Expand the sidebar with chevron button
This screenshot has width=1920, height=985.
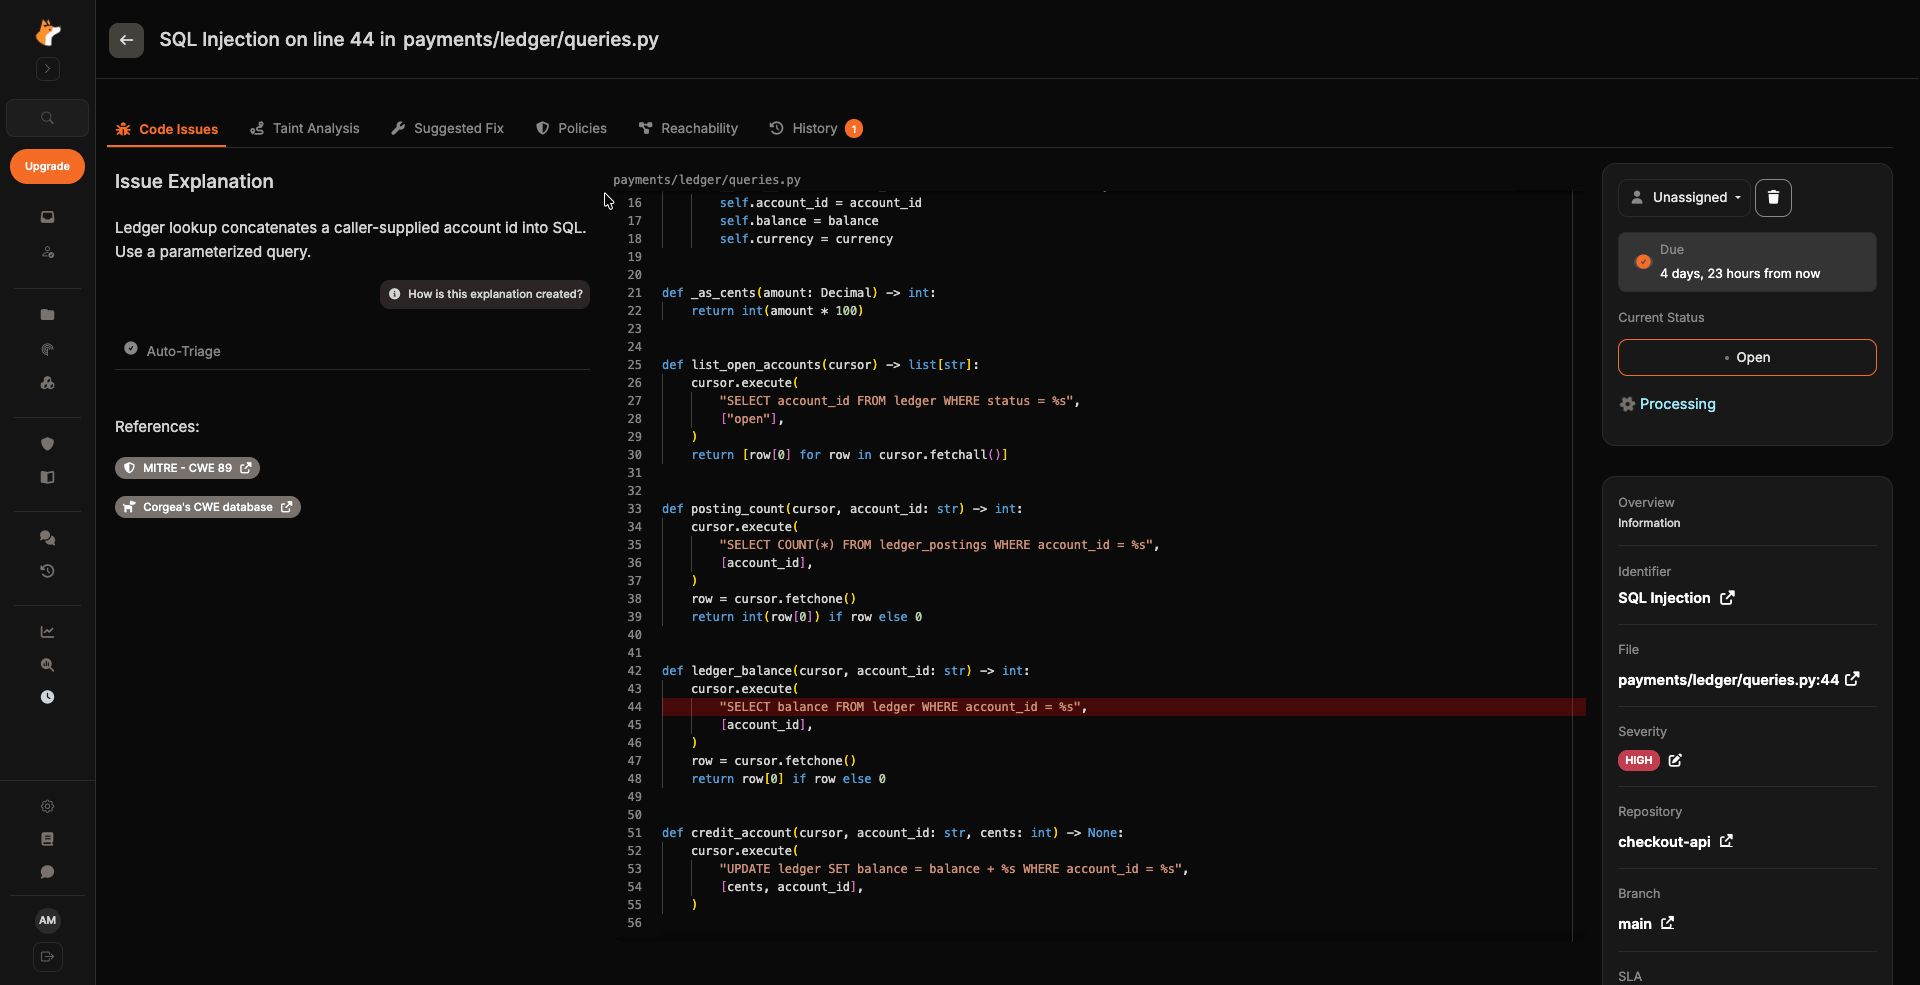pyautogui.click(x=47, y=69)
